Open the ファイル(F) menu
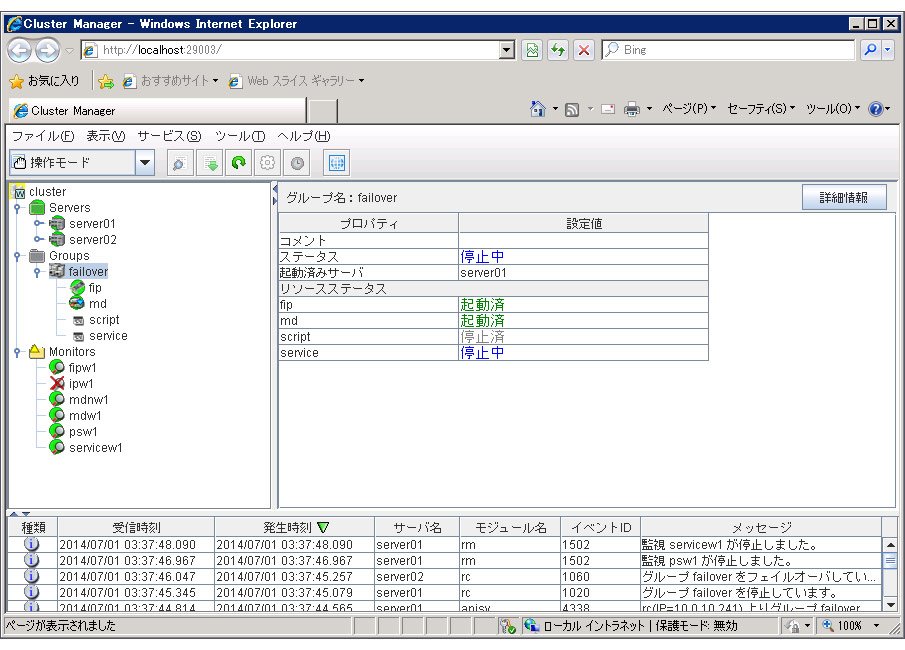The height and width of the screenshot is (650, 905). click(43, 136)
